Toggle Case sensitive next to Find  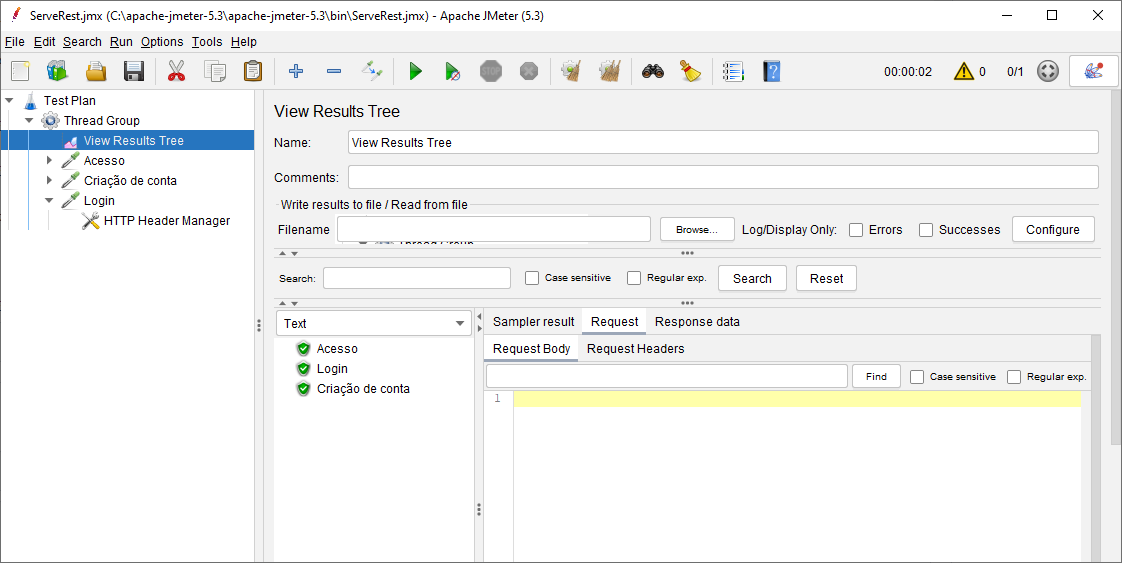[917, 377]
